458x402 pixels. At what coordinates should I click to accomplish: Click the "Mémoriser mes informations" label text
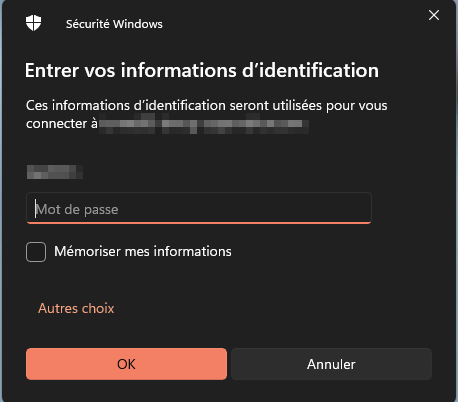(x=143, y=251)
